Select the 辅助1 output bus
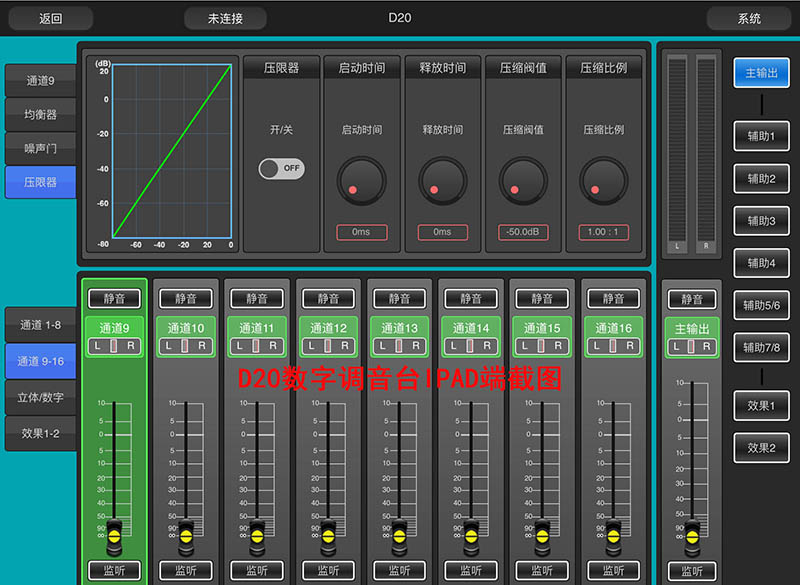This screenshot has height=585, width=800. click(761, 135)
